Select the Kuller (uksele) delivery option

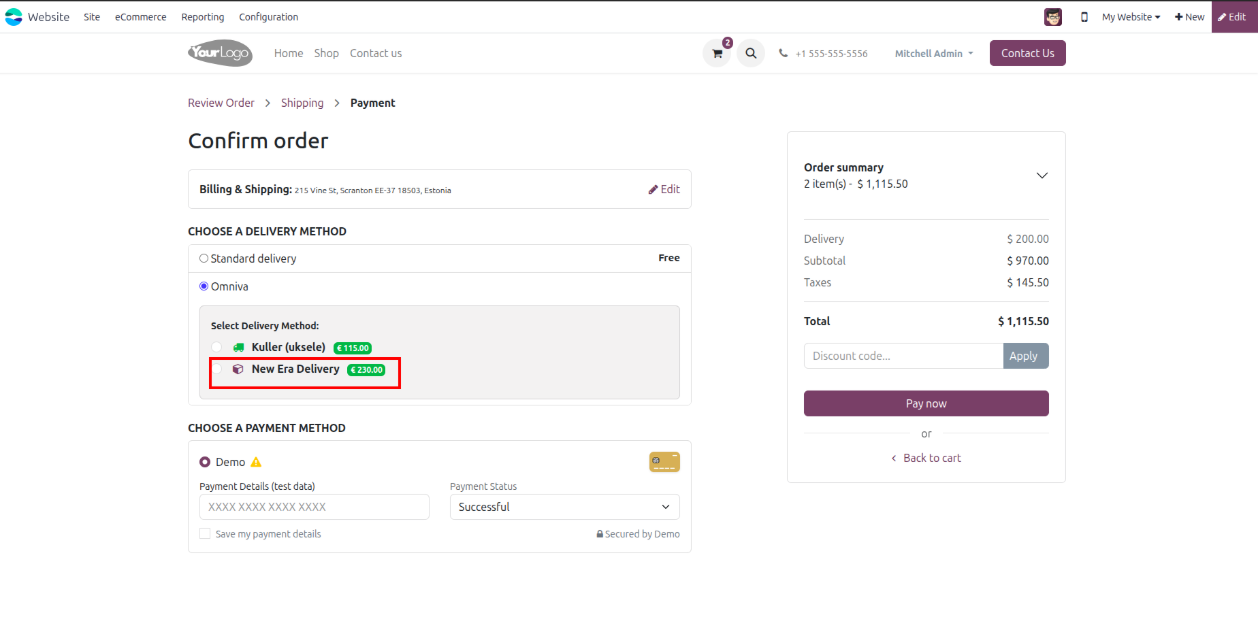coord(217,347)
